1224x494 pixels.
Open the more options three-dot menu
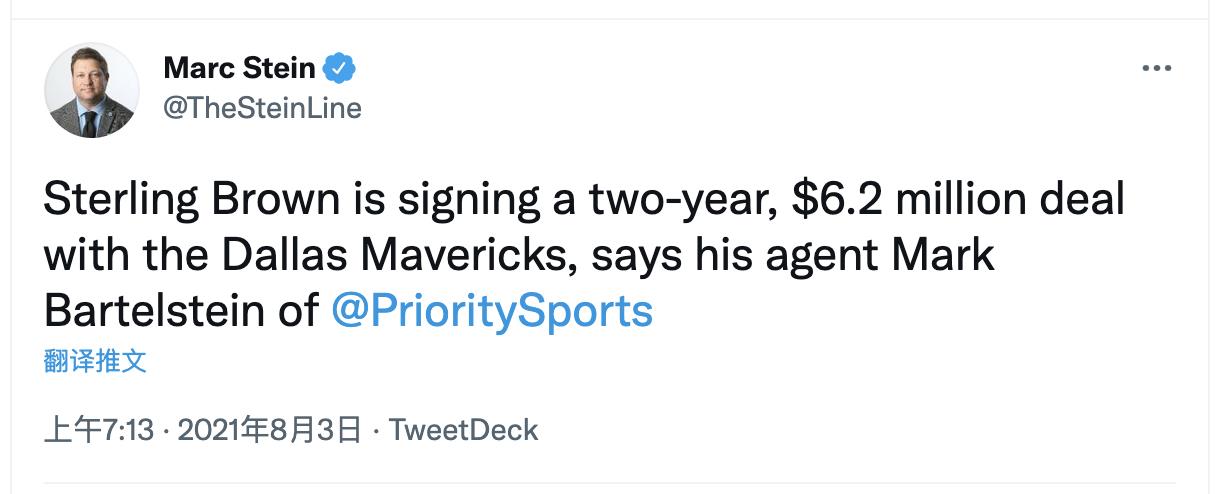tap(1156, 69)
